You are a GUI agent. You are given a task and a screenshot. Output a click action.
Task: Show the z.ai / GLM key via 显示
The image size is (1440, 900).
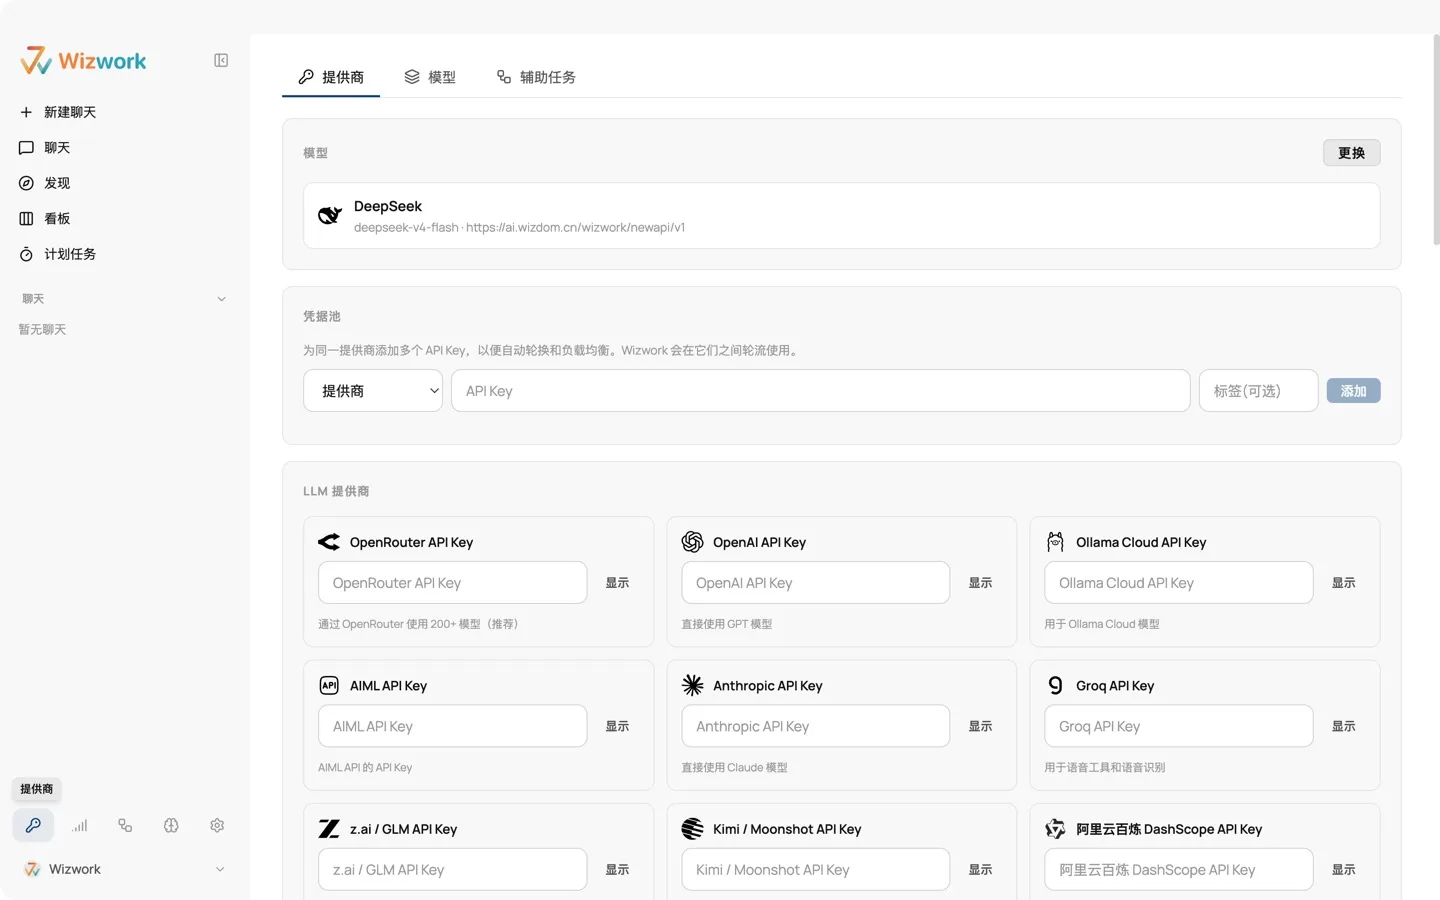point(617,870)
